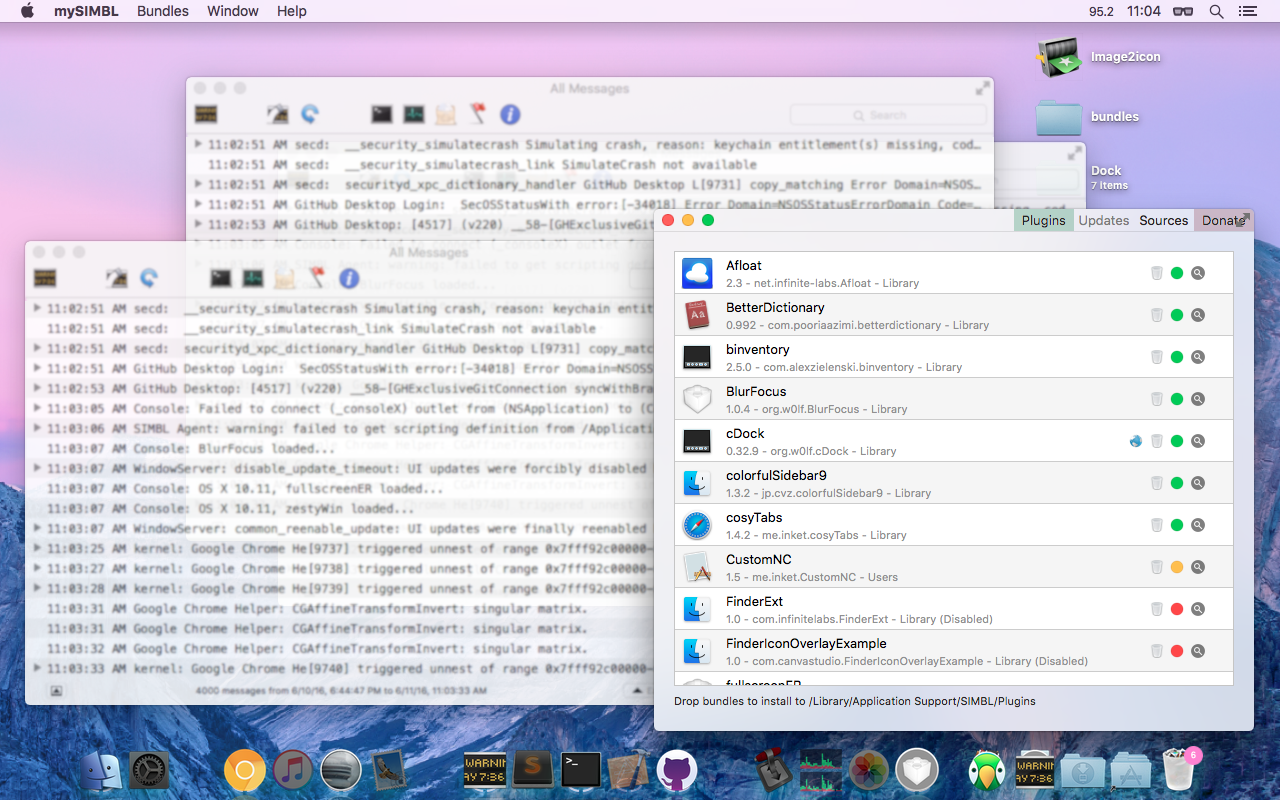Click fullscreen arrows icon of rear Console window
The width and height of the screenshot is (1280, 800).
click(982, 88)
